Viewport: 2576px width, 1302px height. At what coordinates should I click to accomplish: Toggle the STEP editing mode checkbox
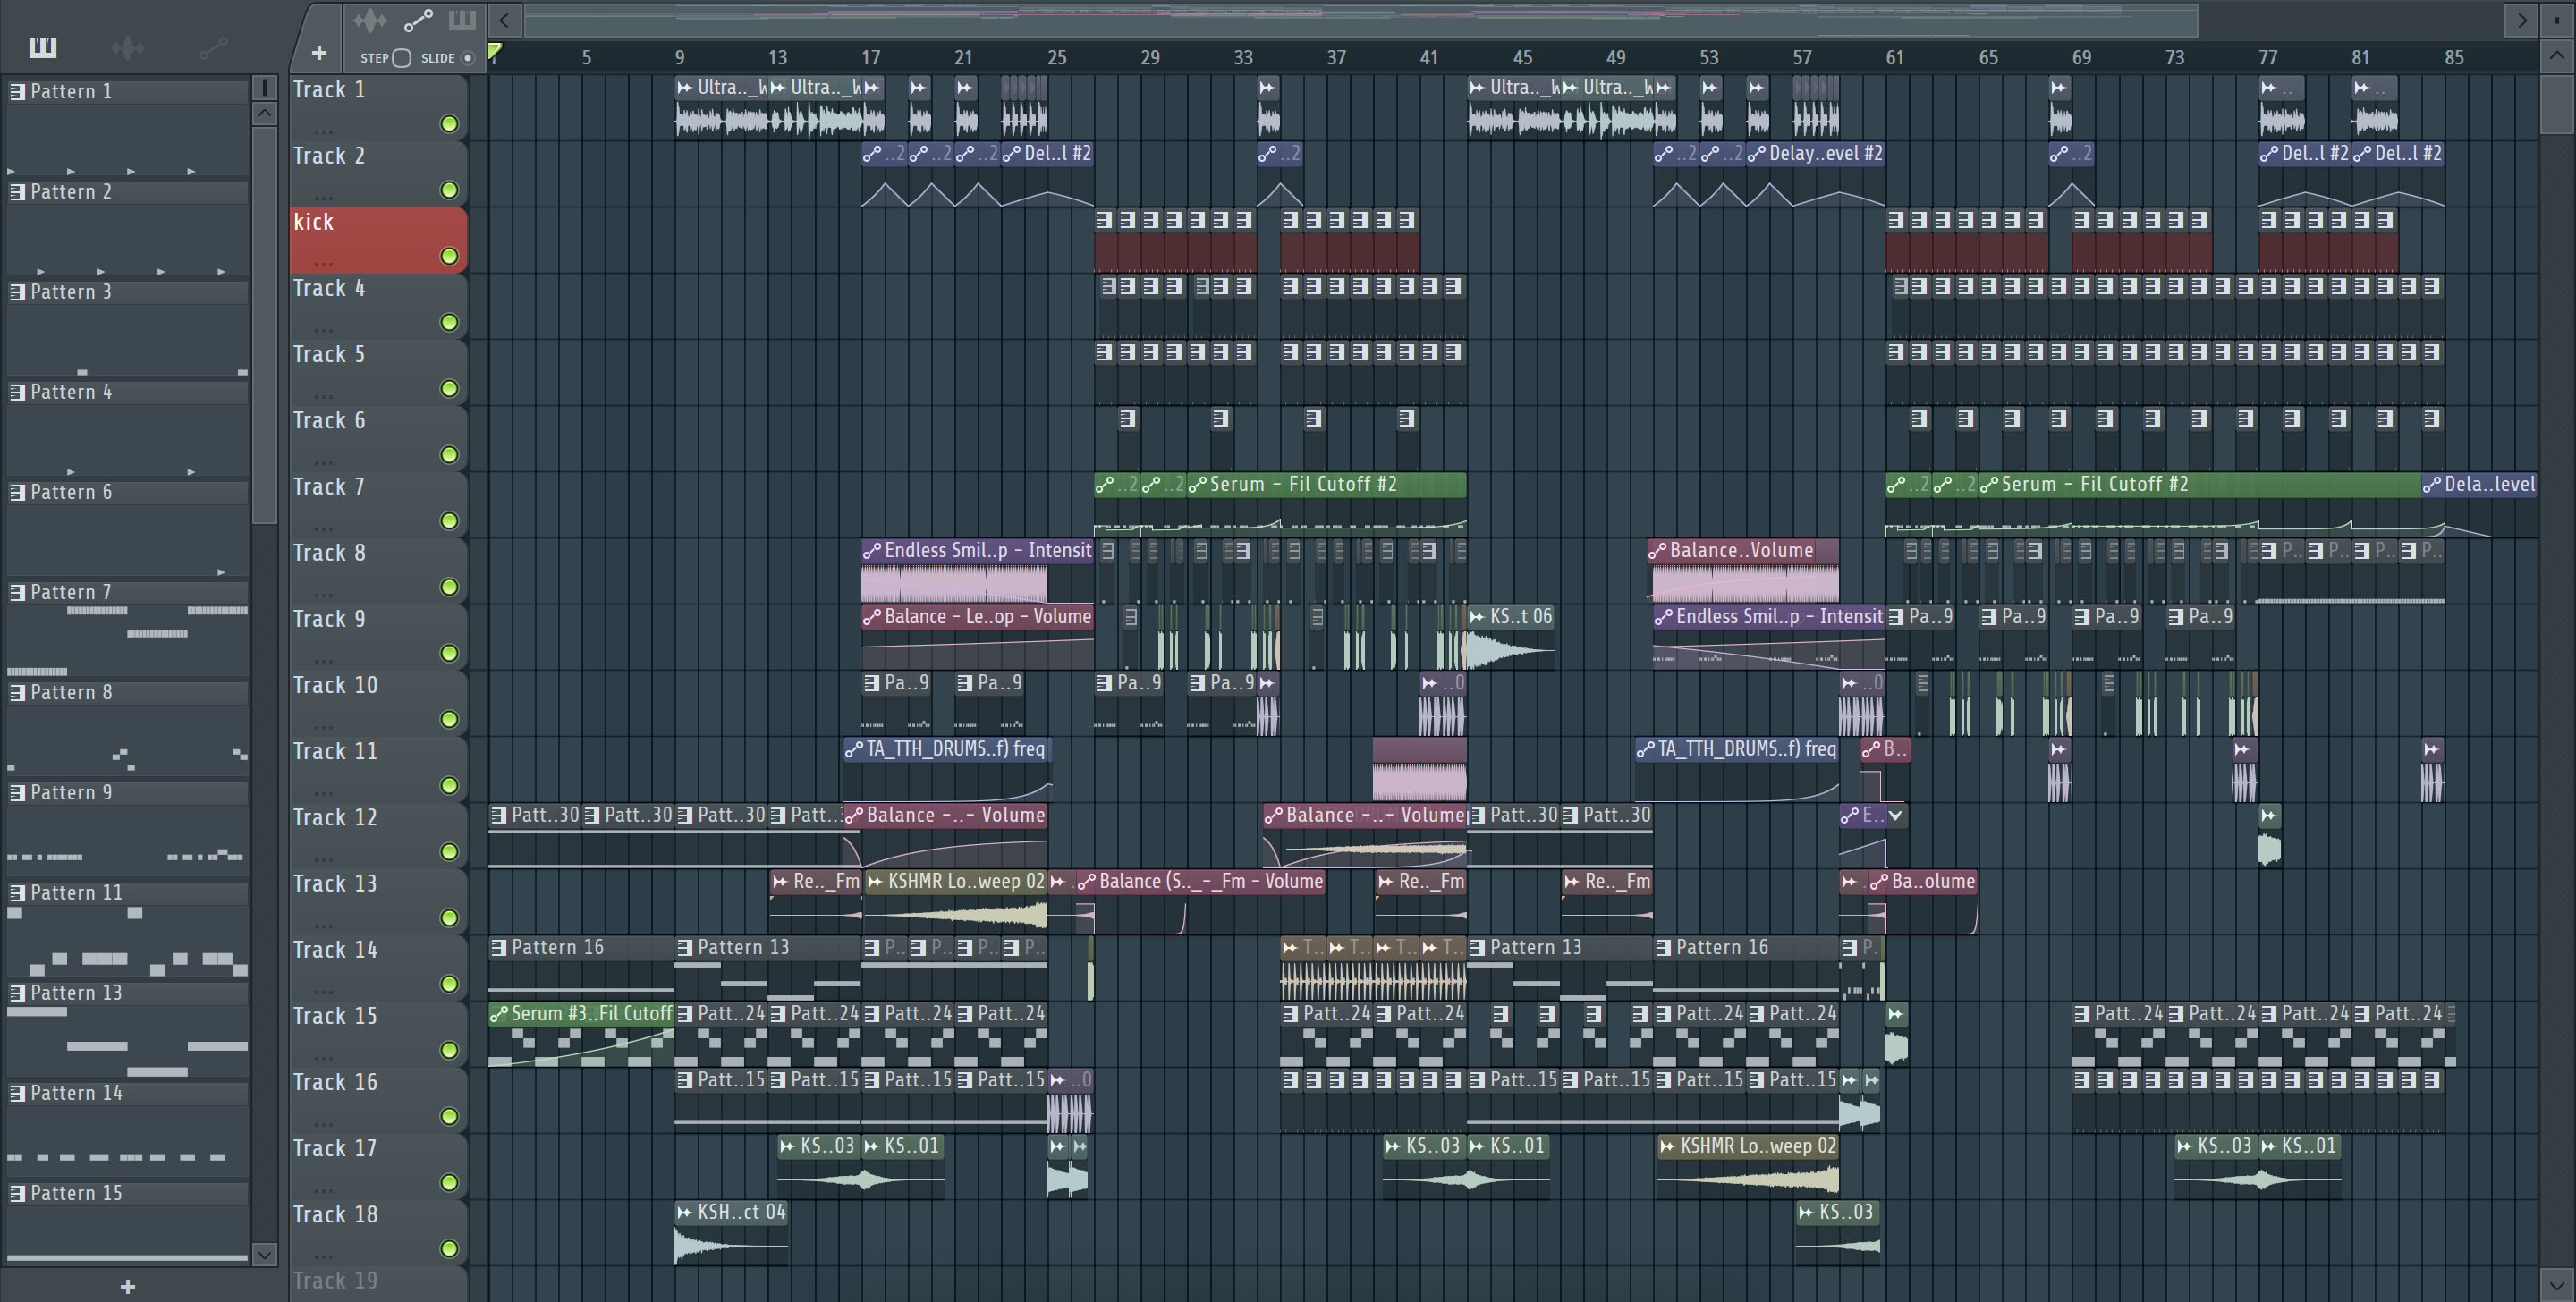pos(401,58)
